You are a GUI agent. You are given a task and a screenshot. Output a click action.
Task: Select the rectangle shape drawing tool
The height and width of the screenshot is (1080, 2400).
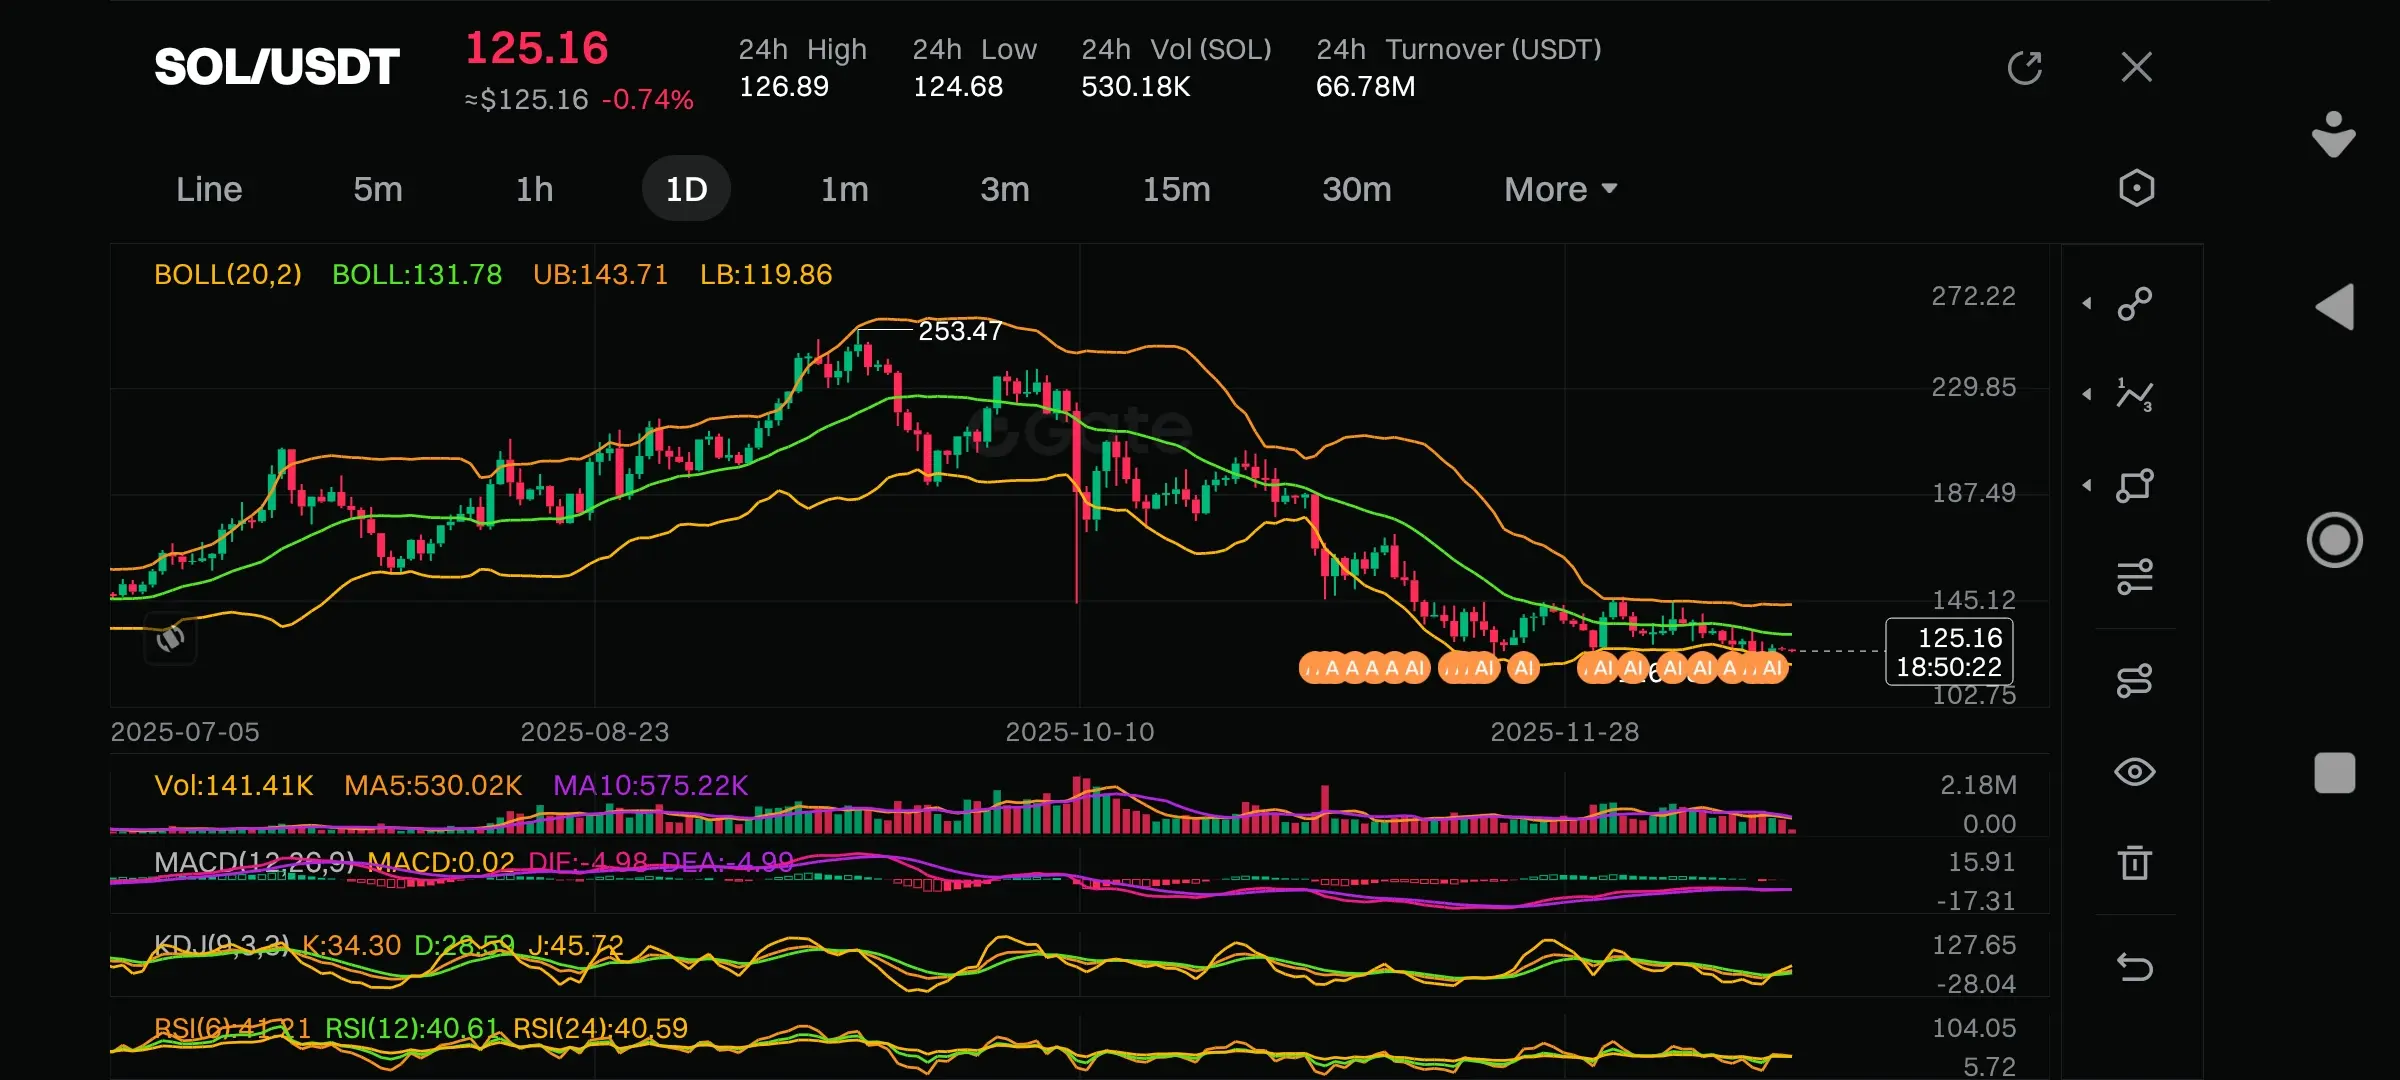pyautogui.click(x=2135, y=486)
